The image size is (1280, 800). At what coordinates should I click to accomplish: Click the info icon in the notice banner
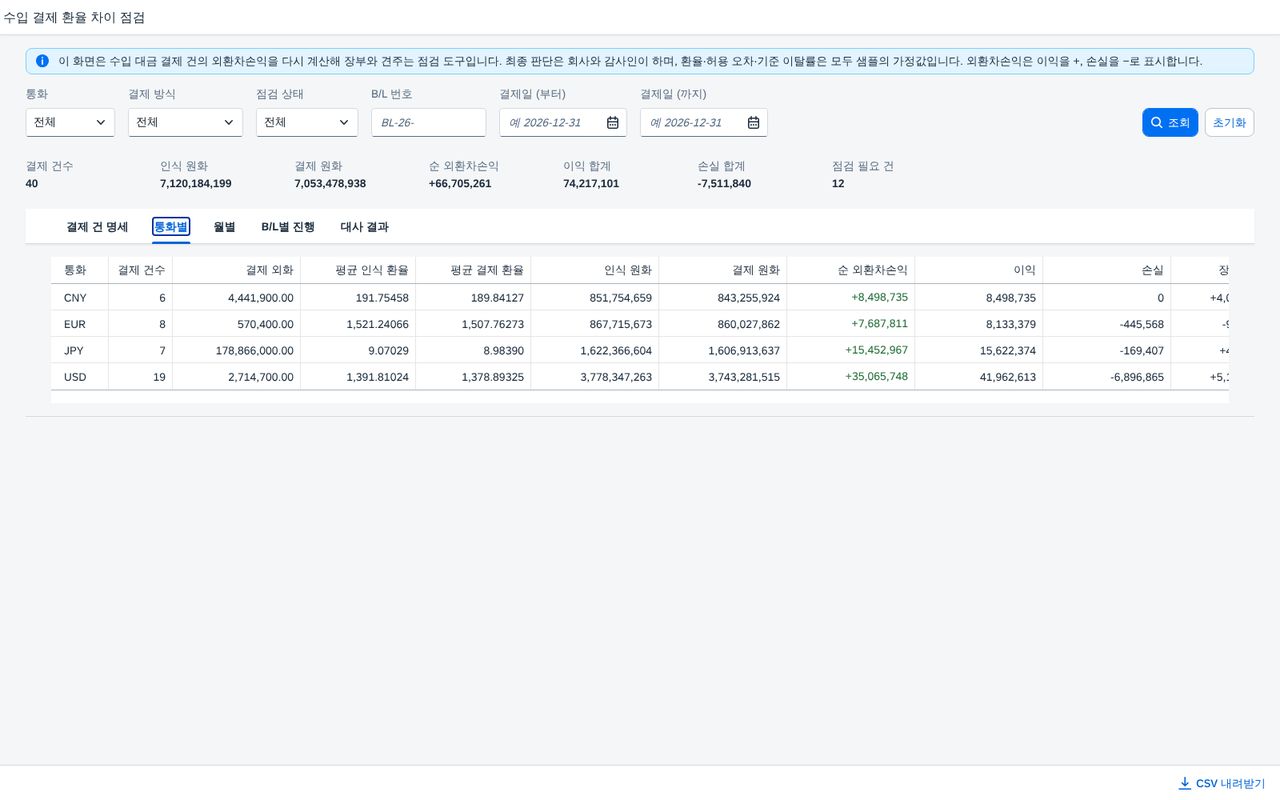(x=42, y=61)
